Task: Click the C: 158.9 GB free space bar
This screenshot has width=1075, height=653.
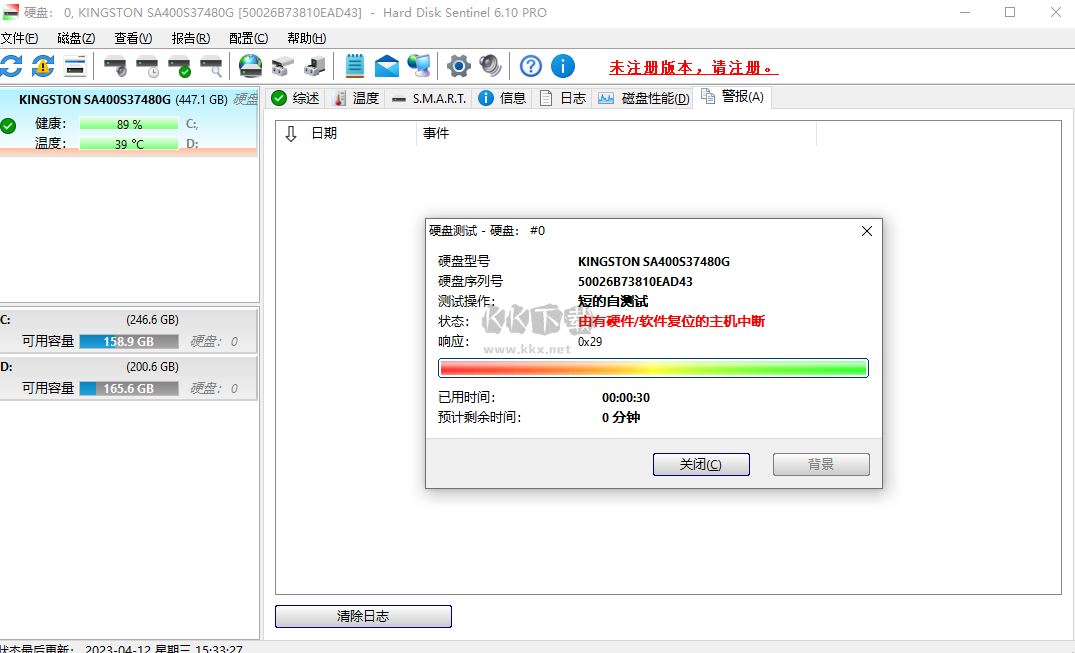Action: (x=129, y=342)
